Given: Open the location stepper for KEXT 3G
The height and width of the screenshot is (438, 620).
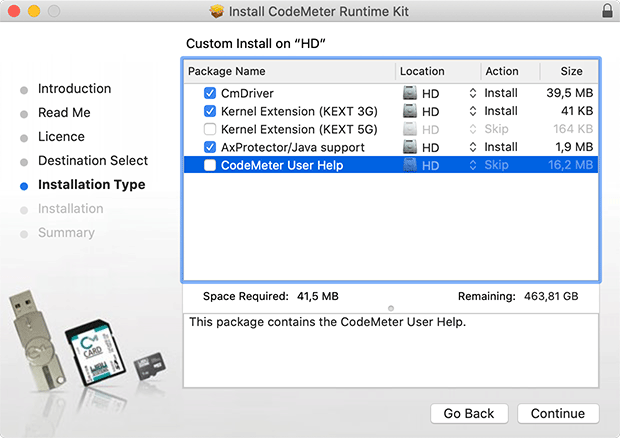Looking at the screenshot, I should click(x=473, y=111).
